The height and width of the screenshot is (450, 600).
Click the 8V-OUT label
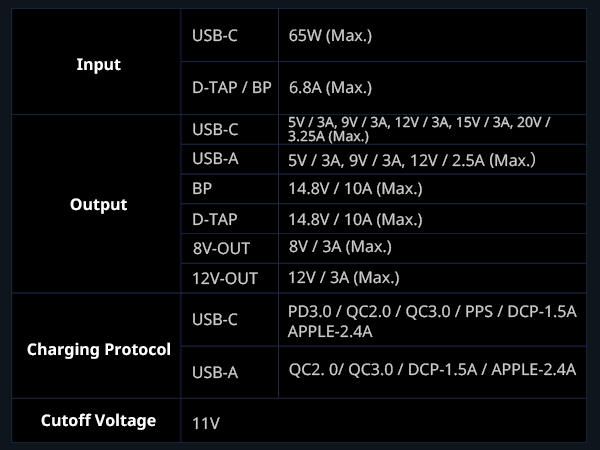[x=221, y=248]
